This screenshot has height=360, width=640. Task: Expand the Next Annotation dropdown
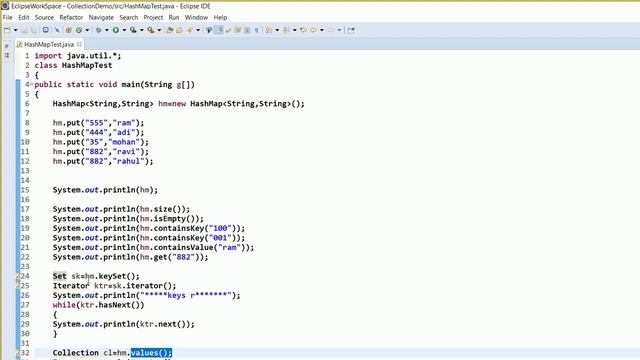pyautogui.click(x=277, y=30)
